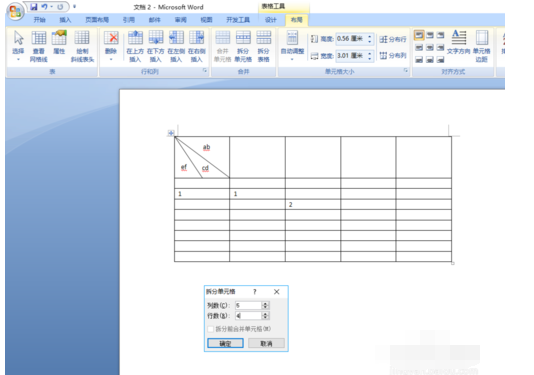The width and height of the screenshot is (534, 375).
Task: Open 单元格边距 (Cell Margins)
Action: click(x=482, y=46)
